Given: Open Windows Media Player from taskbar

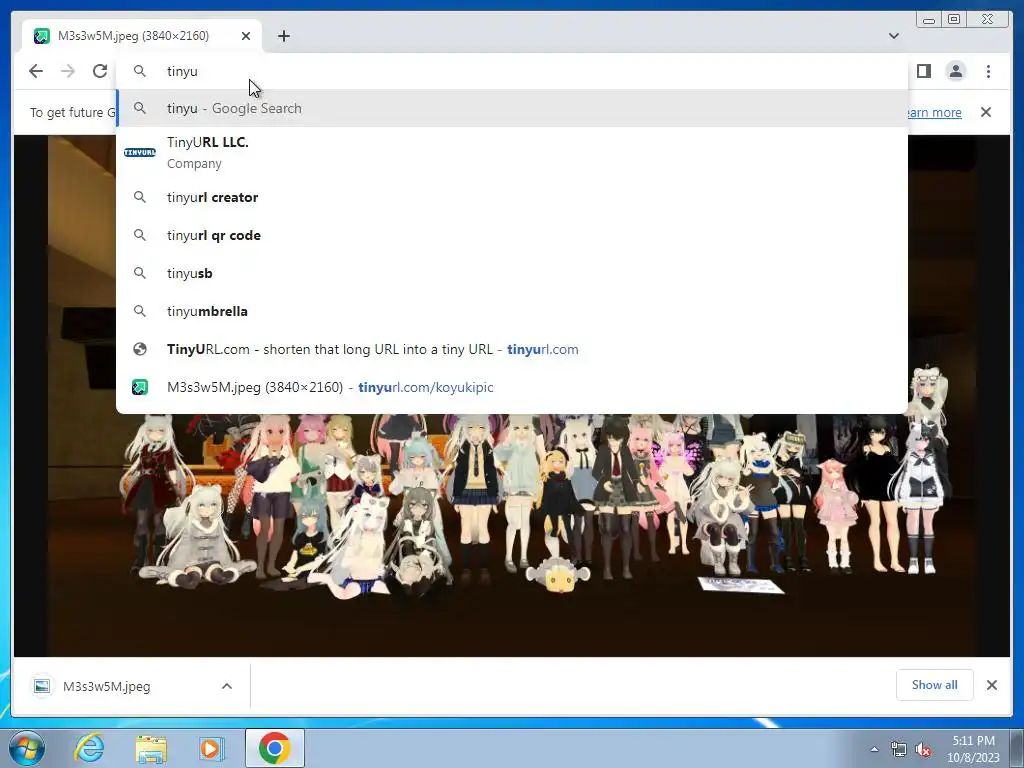Looking at the screenshot, I should [212, 748].
